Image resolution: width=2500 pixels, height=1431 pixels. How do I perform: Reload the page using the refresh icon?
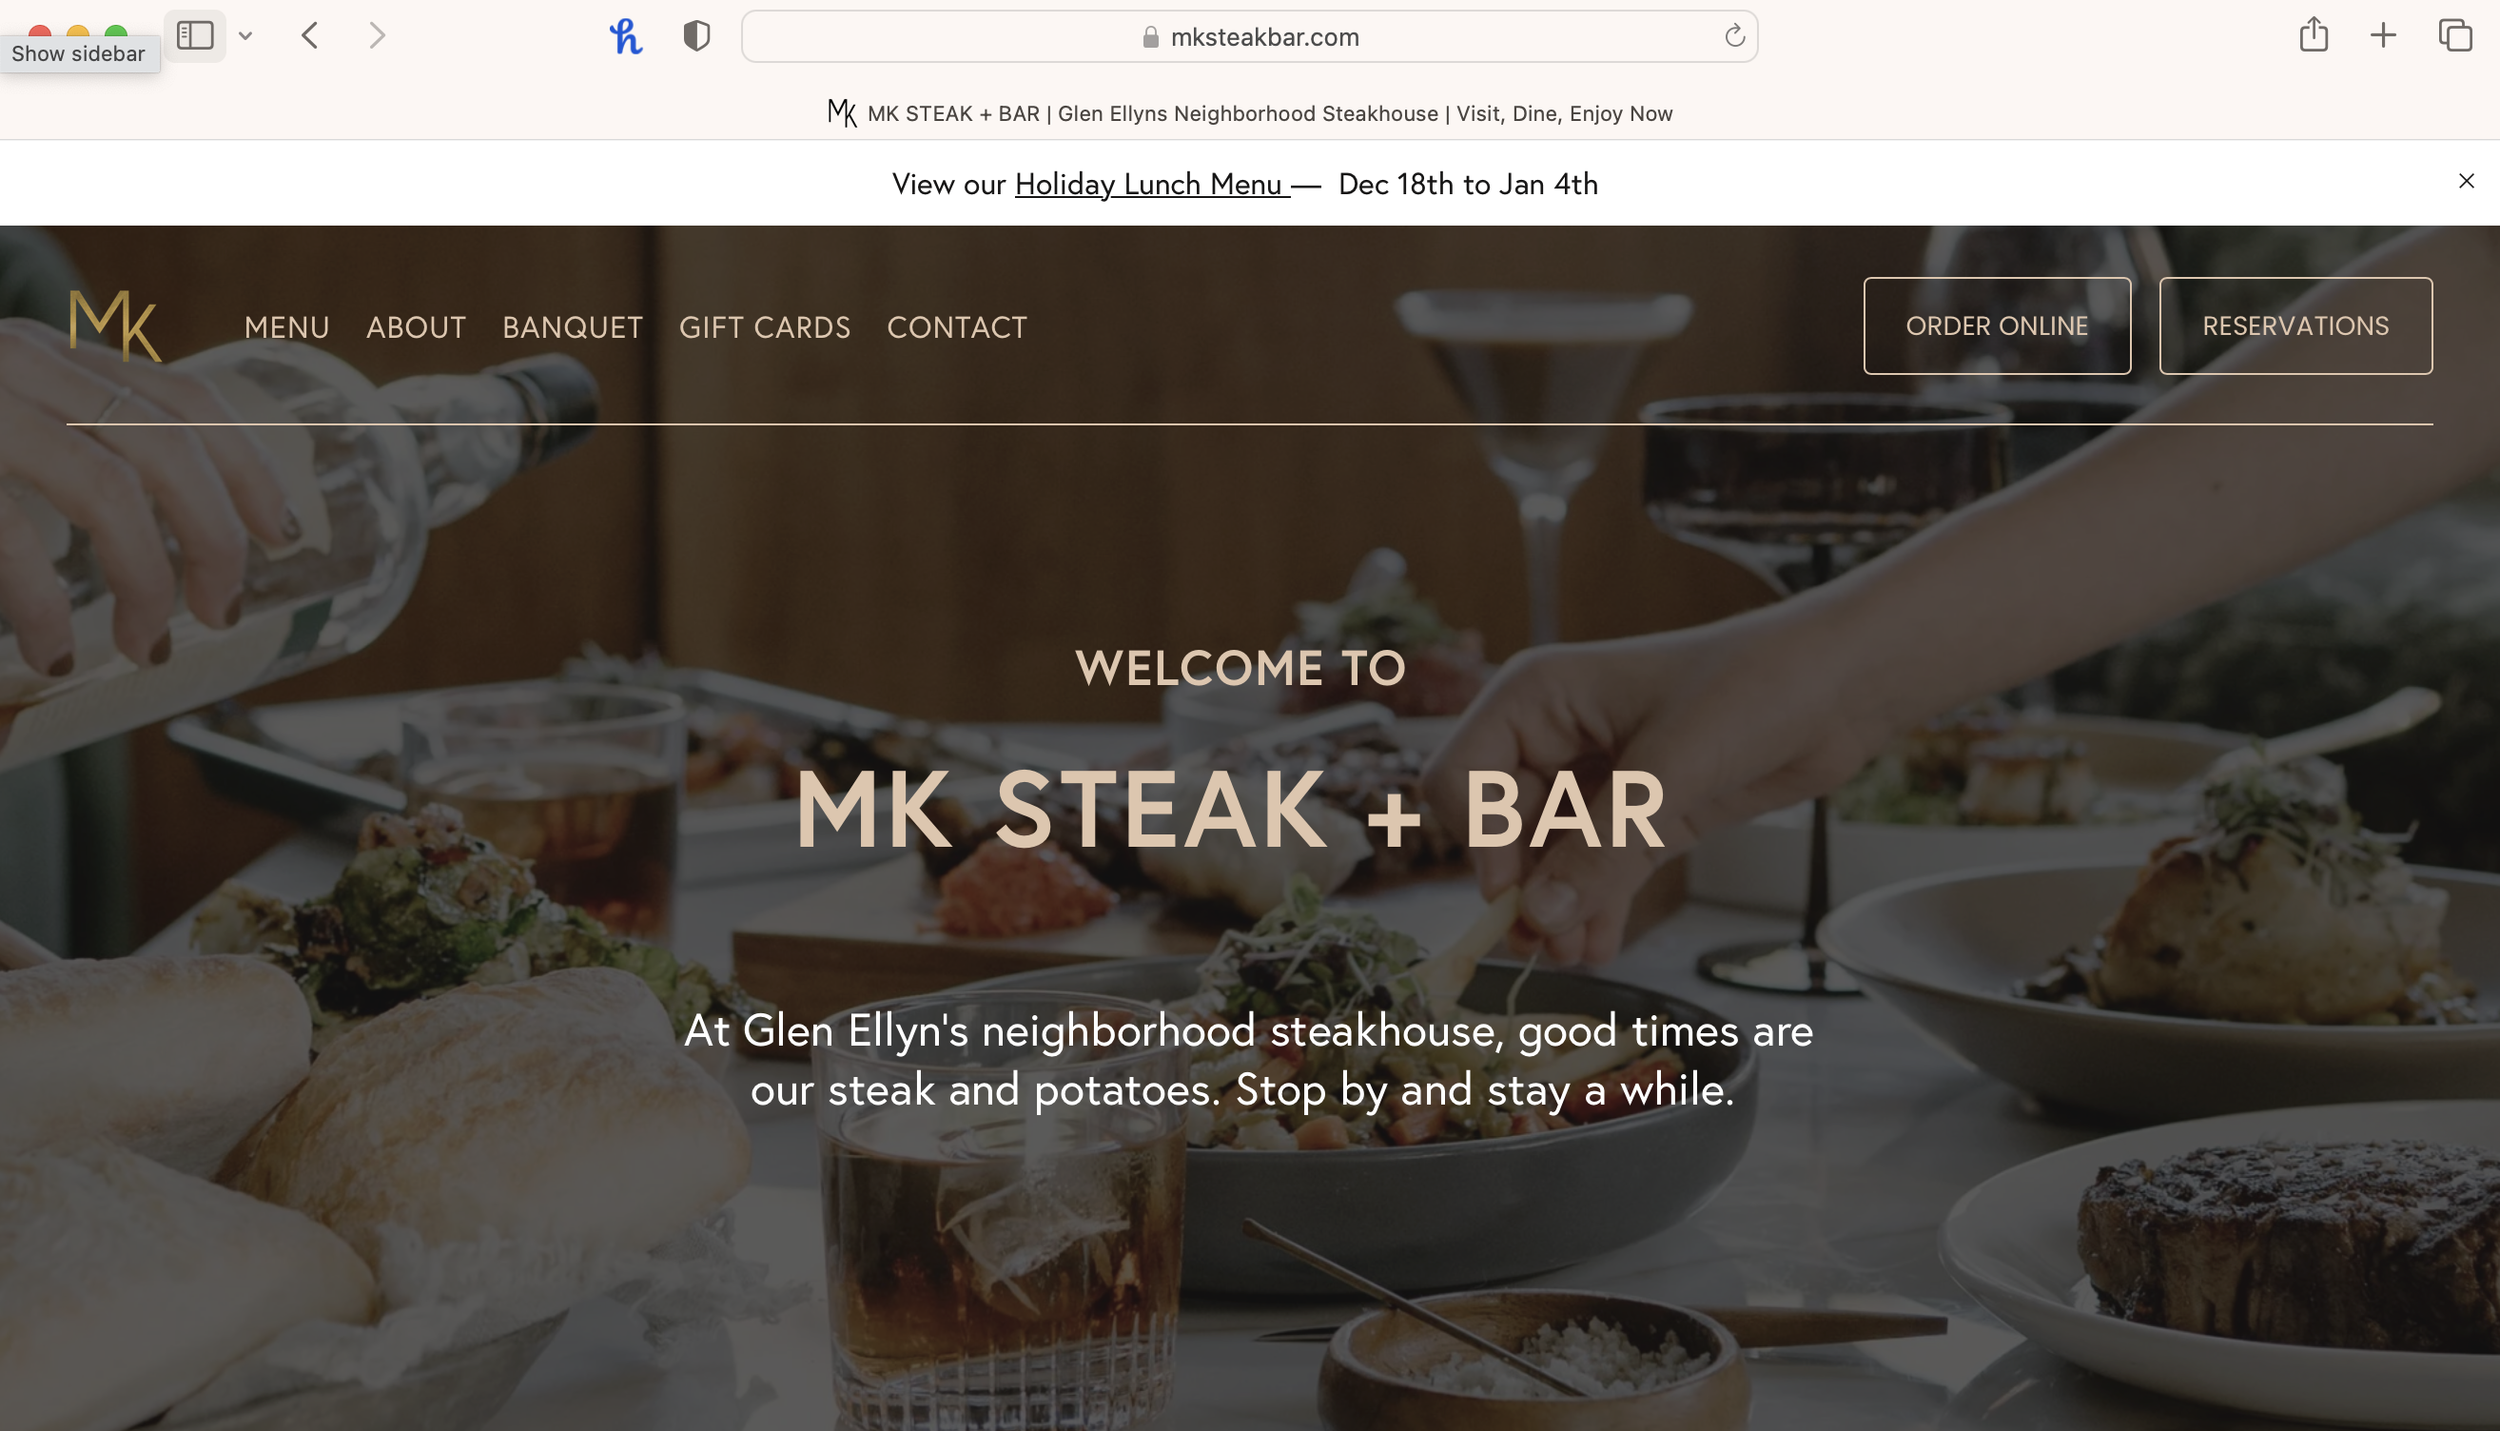1735,36
